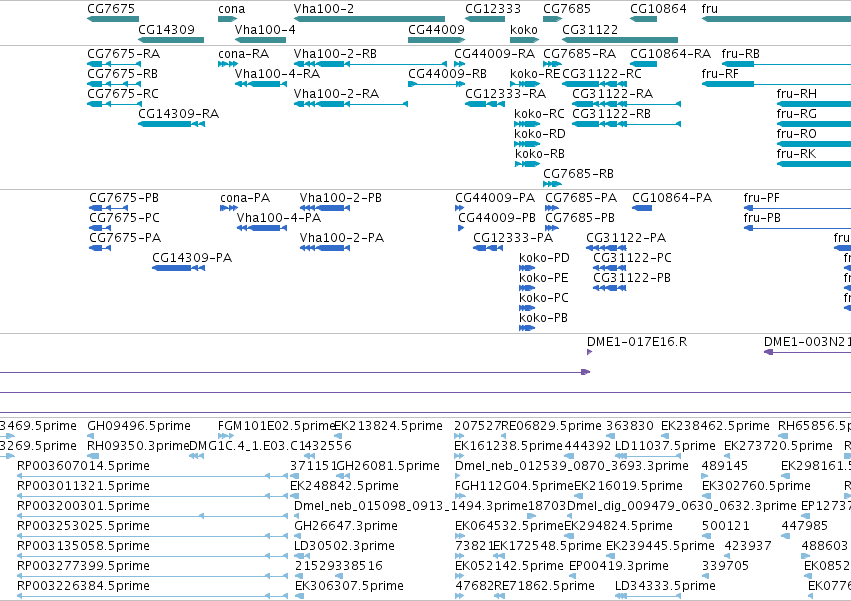Select transcript fru-RK
Image resolution: width=851 pixels, height=601 pixels.
pyautogui.click(x=814, y=164)
